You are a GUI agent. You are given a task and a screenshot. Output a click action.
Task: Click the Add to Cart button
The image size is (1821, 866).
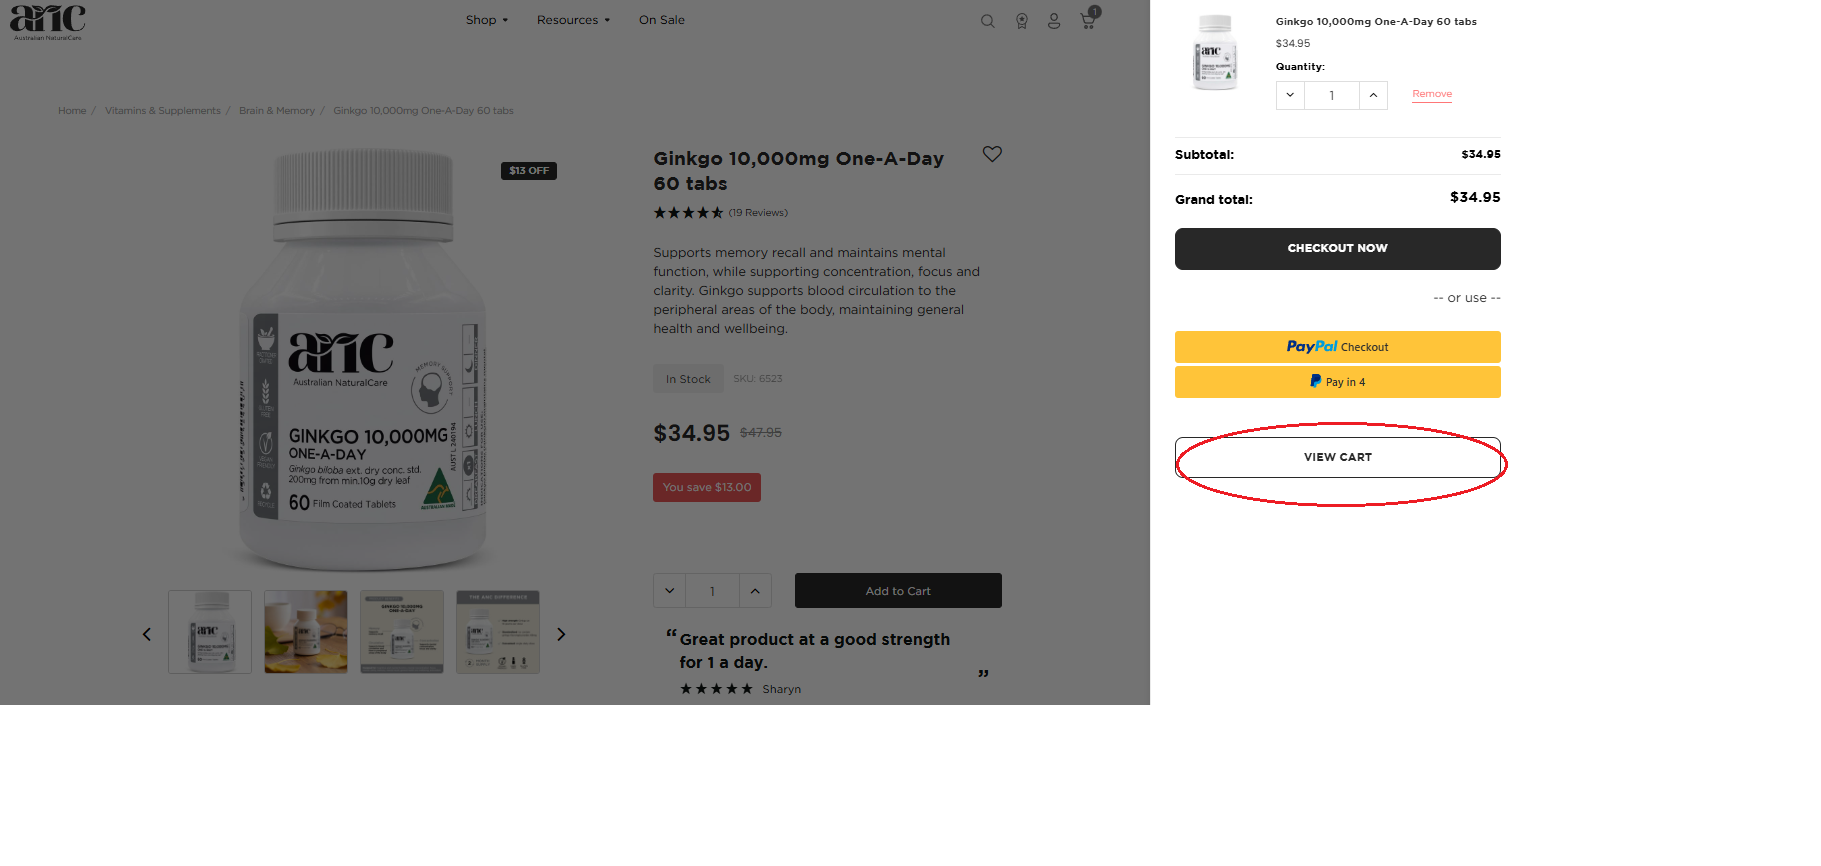click(898, 591)
